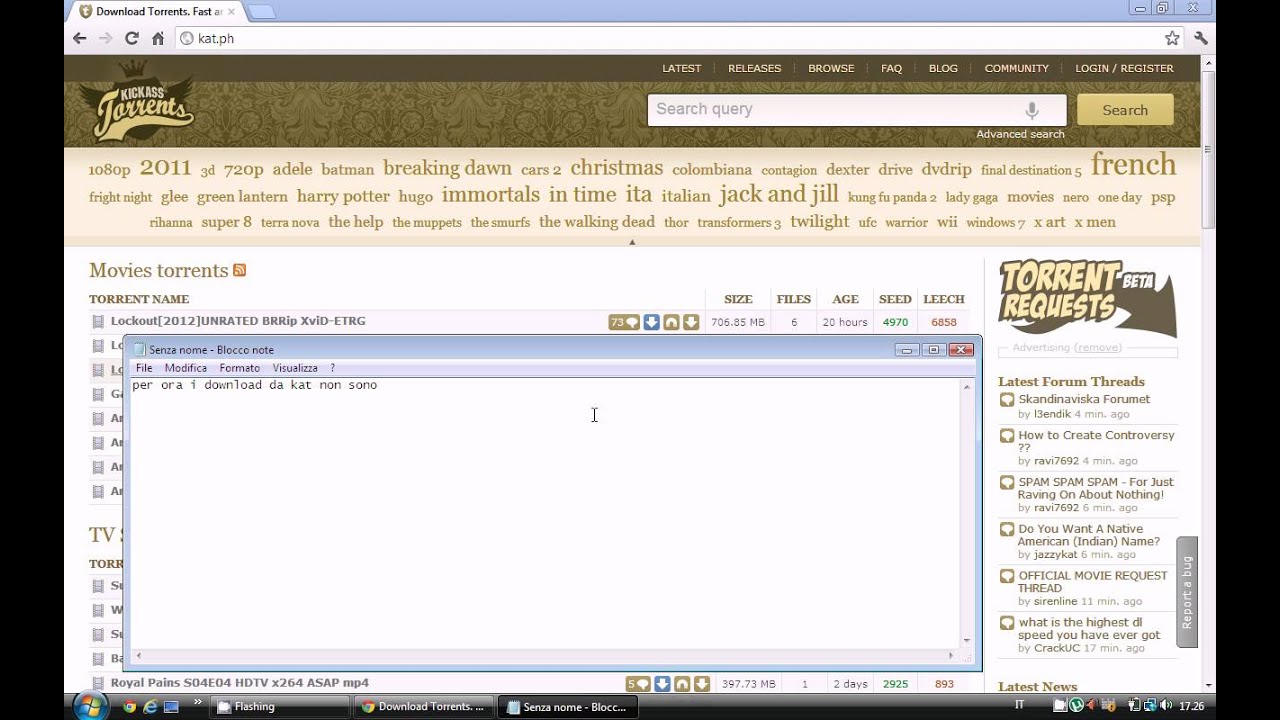The height and width of the screenshot is (720, 1280).
Task: Click the LOGIN / REGISTER link
Action: click(x=1124, y=68)
